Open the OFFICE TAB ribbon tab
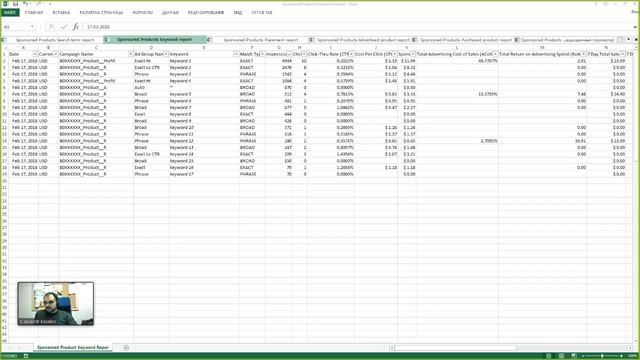 262,13
